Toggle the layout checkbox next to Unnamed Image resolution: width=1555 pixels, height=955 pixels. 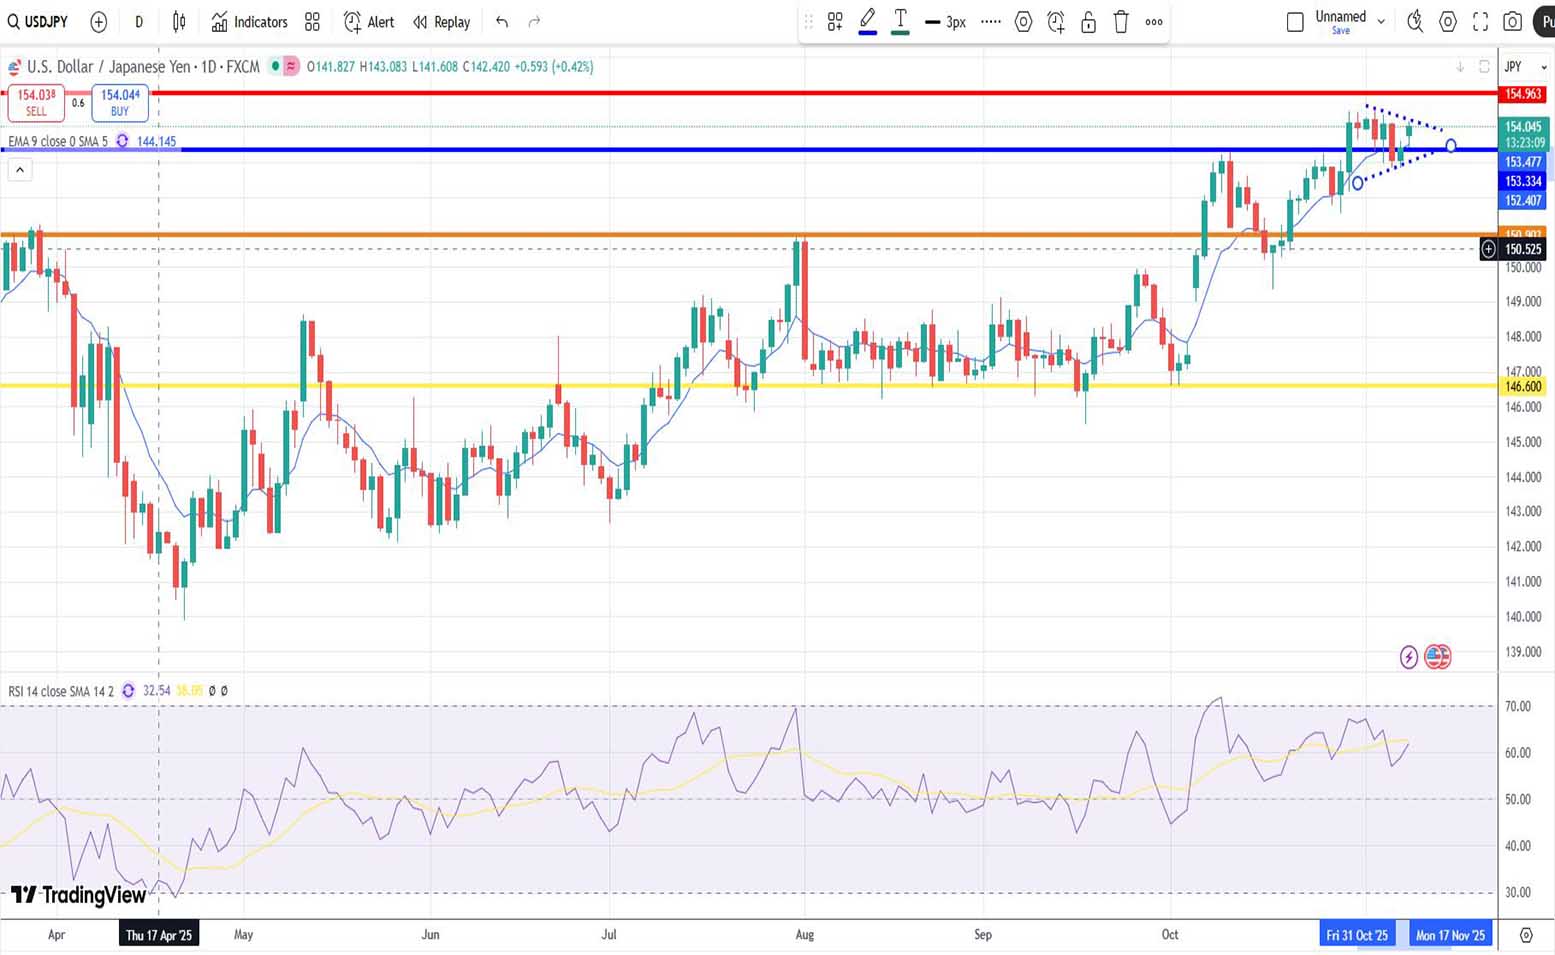1295,22
